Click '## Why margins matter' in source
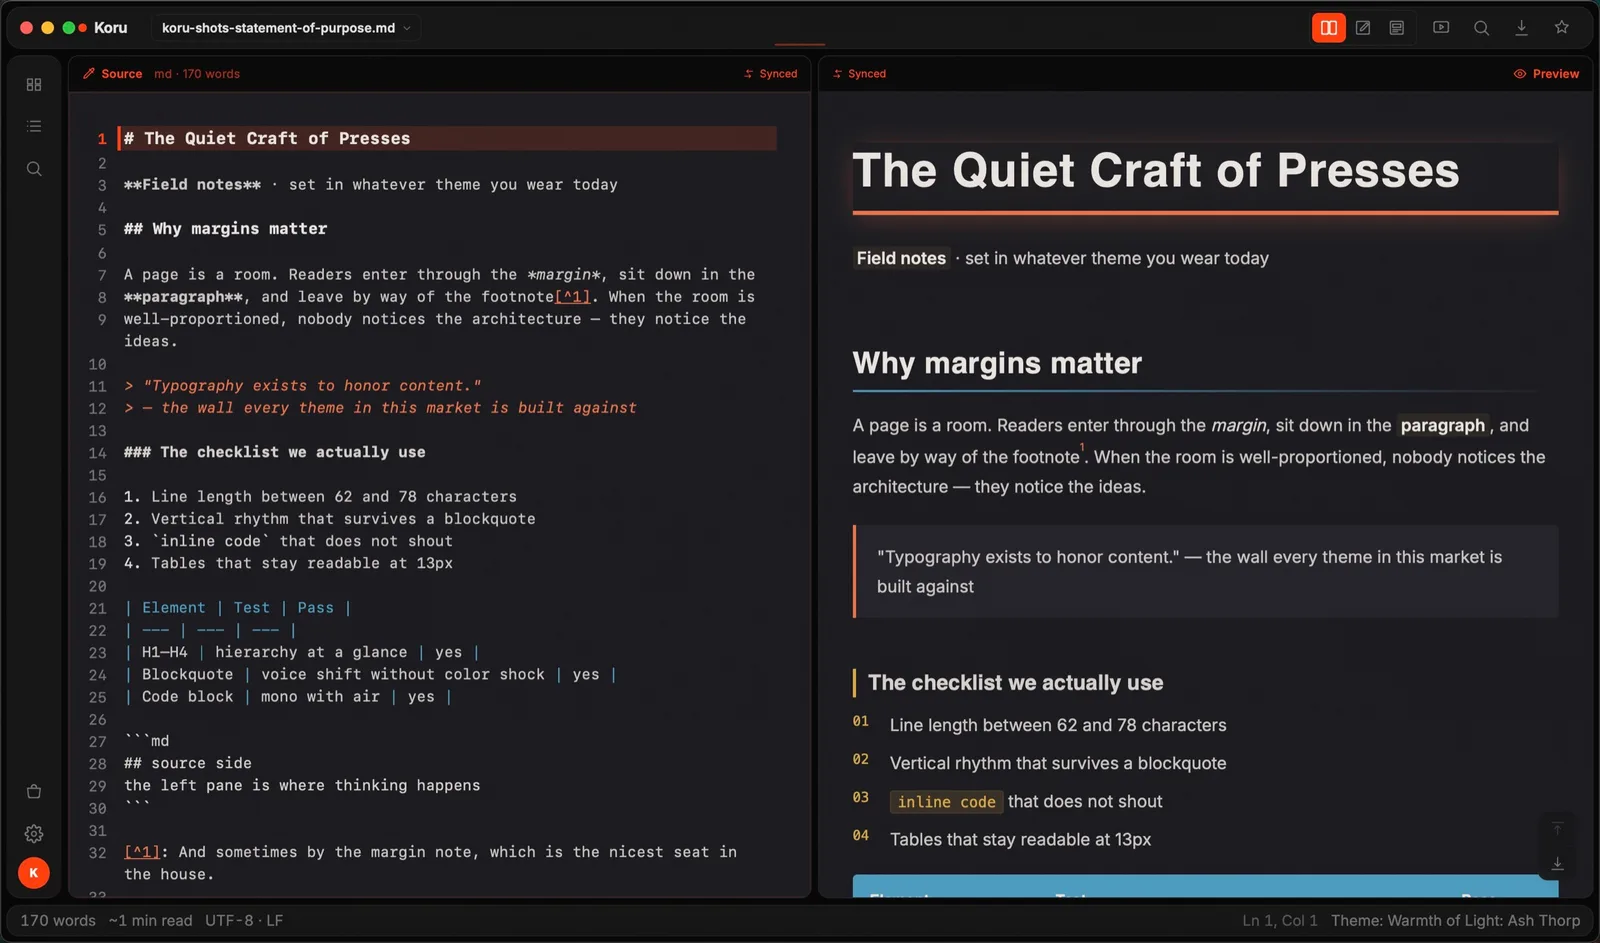Image resolution: width=1600 pixels, height=943 pixels. point(225,229)
